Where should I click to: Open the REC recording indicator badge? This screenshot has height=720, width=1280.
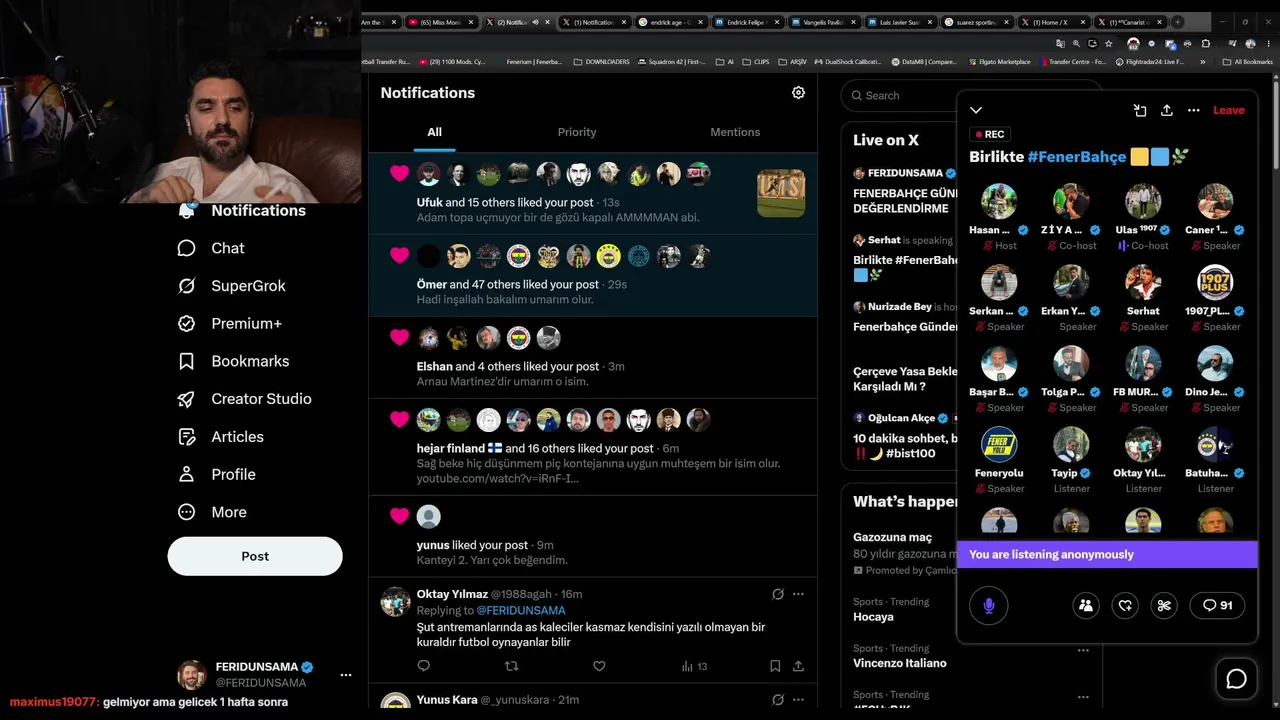click(x=990, y=134)
